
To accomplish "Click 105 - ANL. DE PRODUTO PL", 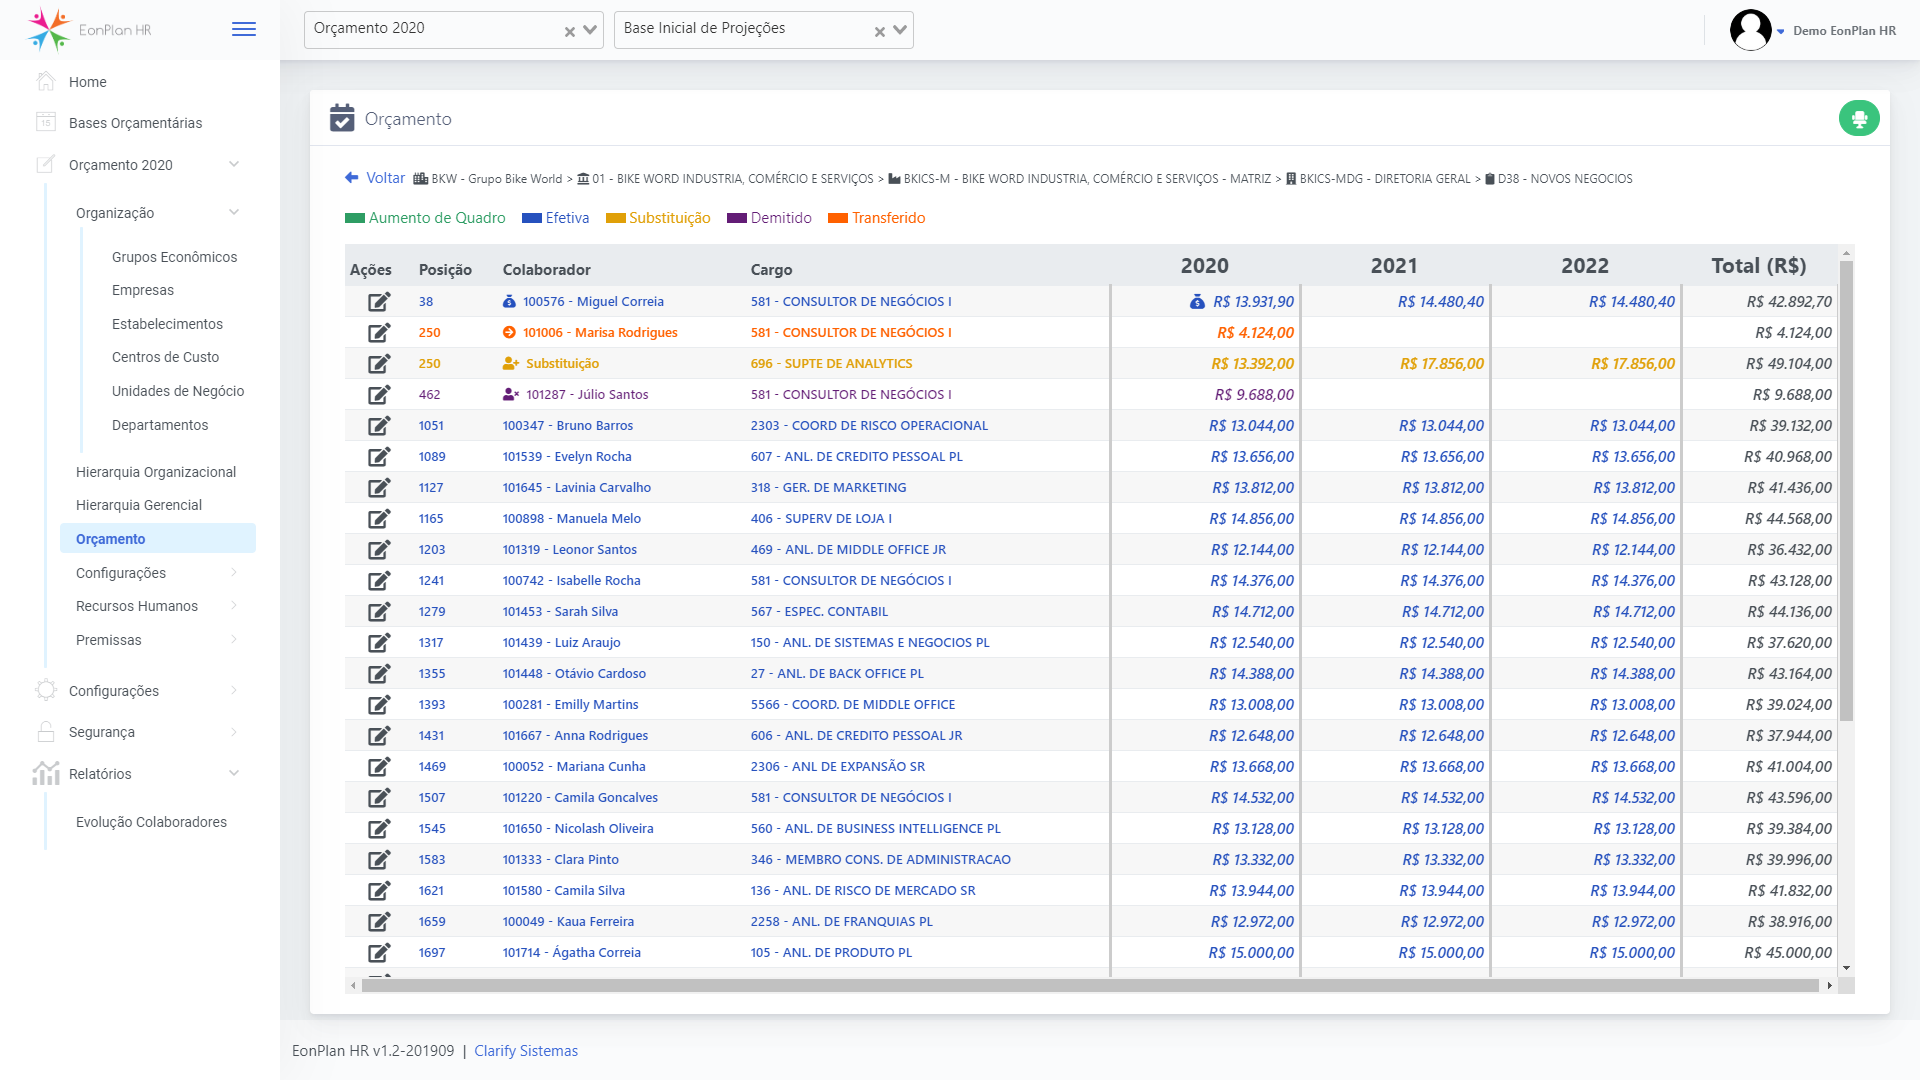I will click(x=831, y=953).
